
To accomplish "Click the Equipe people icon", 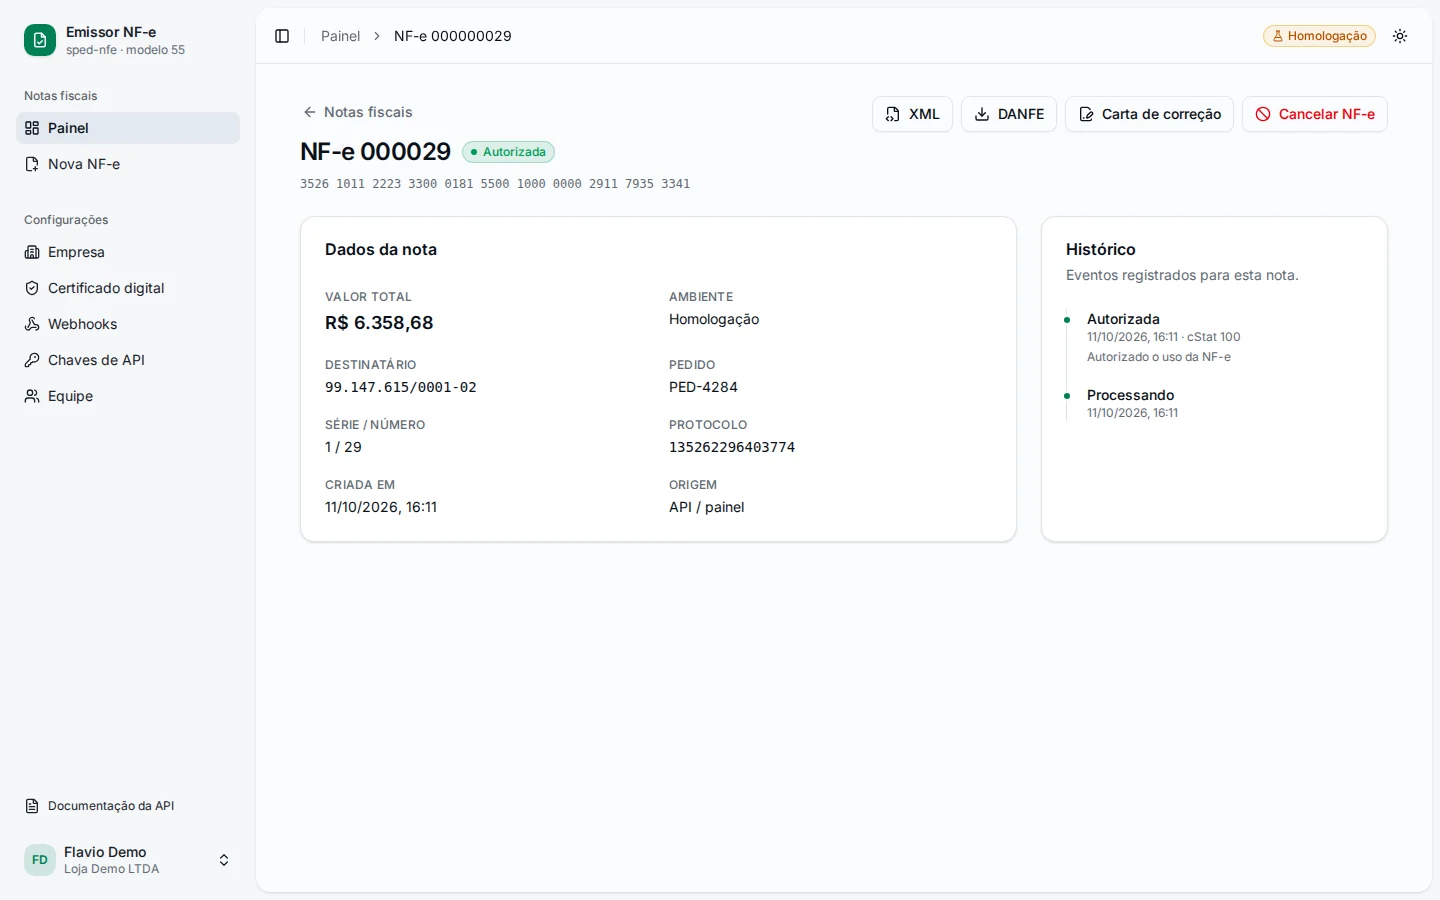I will pos(32,396).
